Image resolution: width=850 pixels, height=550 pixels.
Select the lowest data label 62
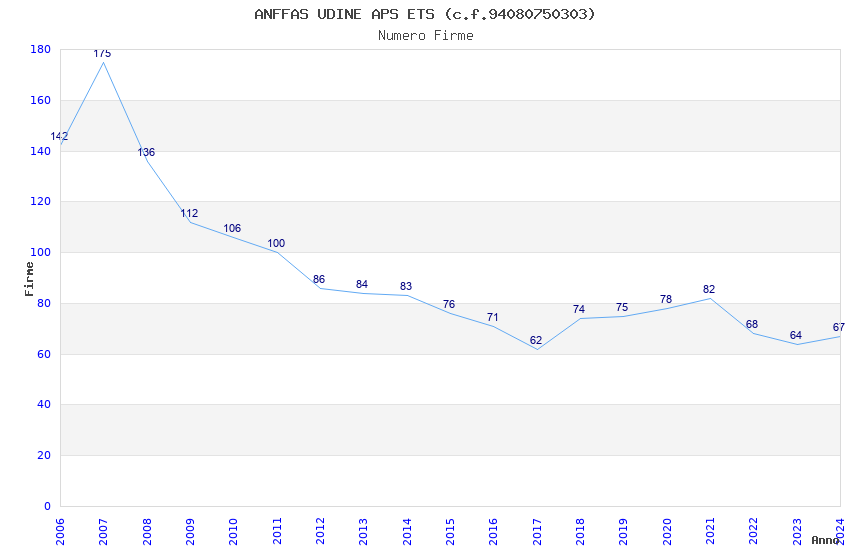536,341
